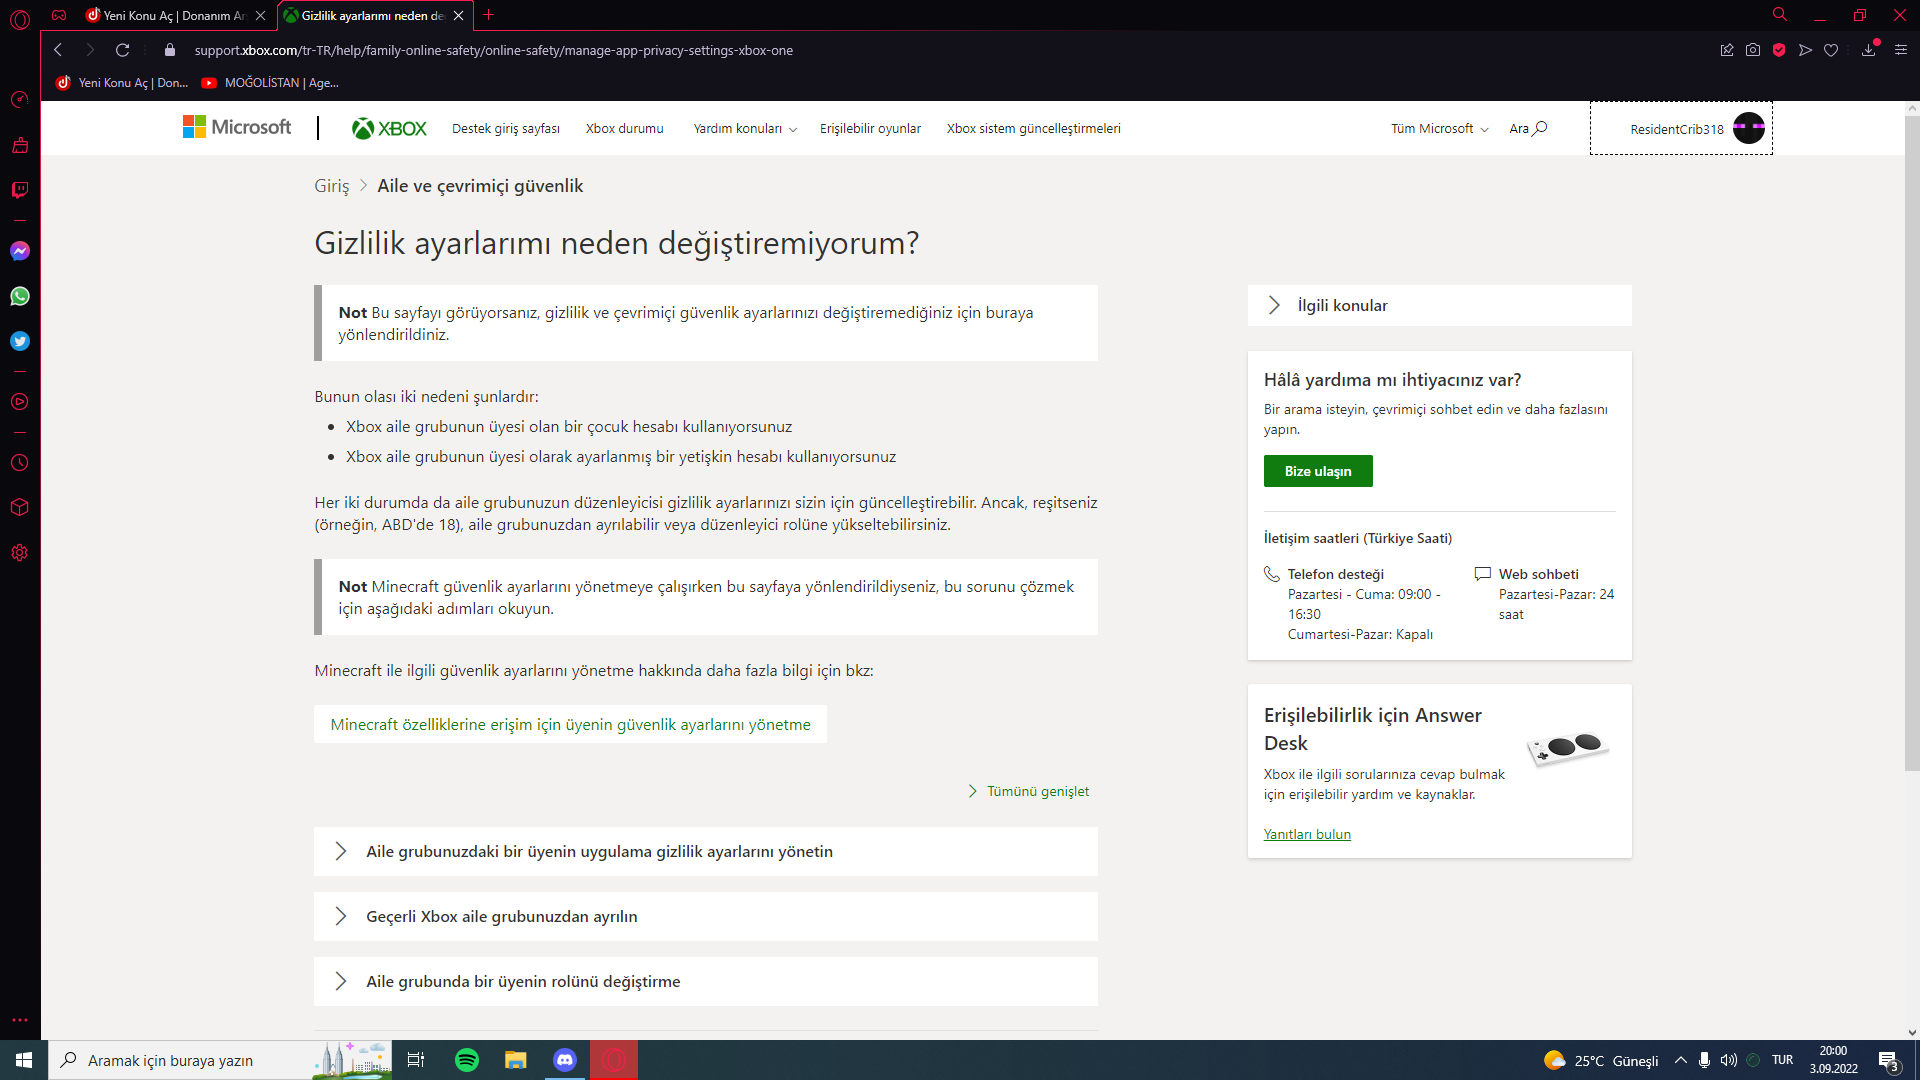The height and width of the screenshot is (1080, 1920).
Task: Bookmark the page with the heart icon
Action: point(1831,50)
